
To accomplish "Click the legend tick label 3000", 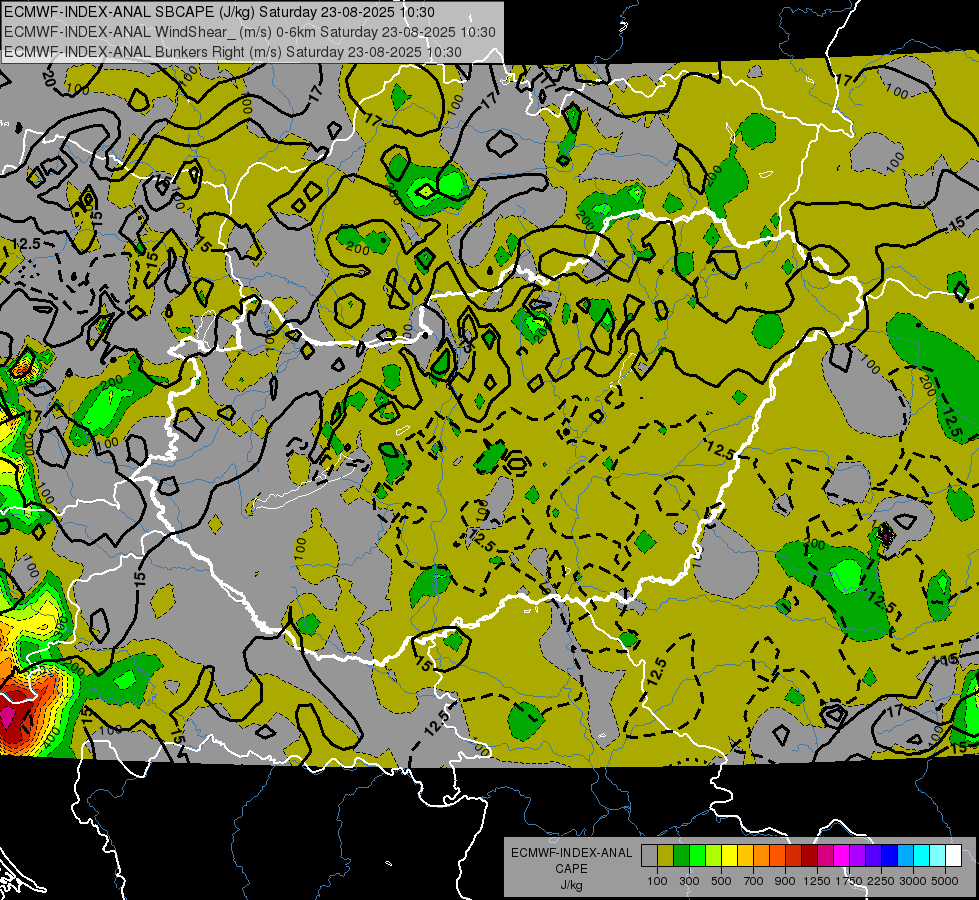I will [913, 881].
